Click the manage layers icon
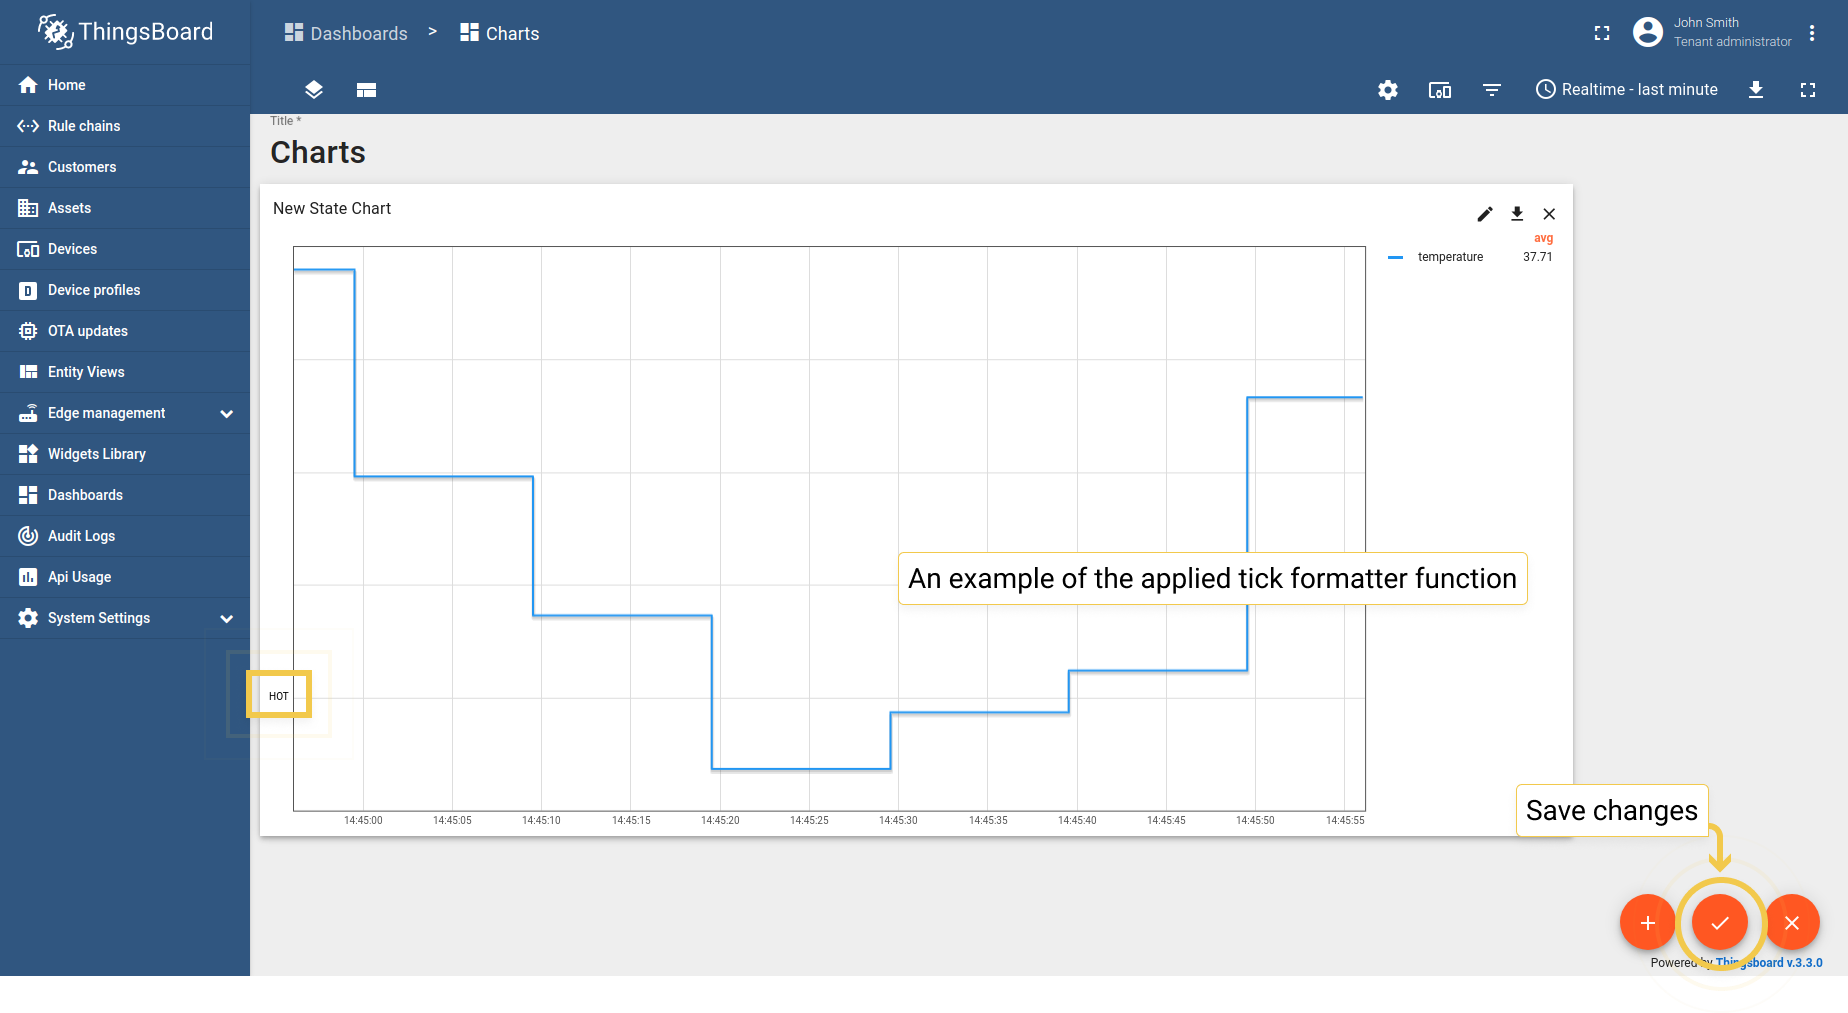Viewport: 1848px width, 1013px height. pos(314,90)
